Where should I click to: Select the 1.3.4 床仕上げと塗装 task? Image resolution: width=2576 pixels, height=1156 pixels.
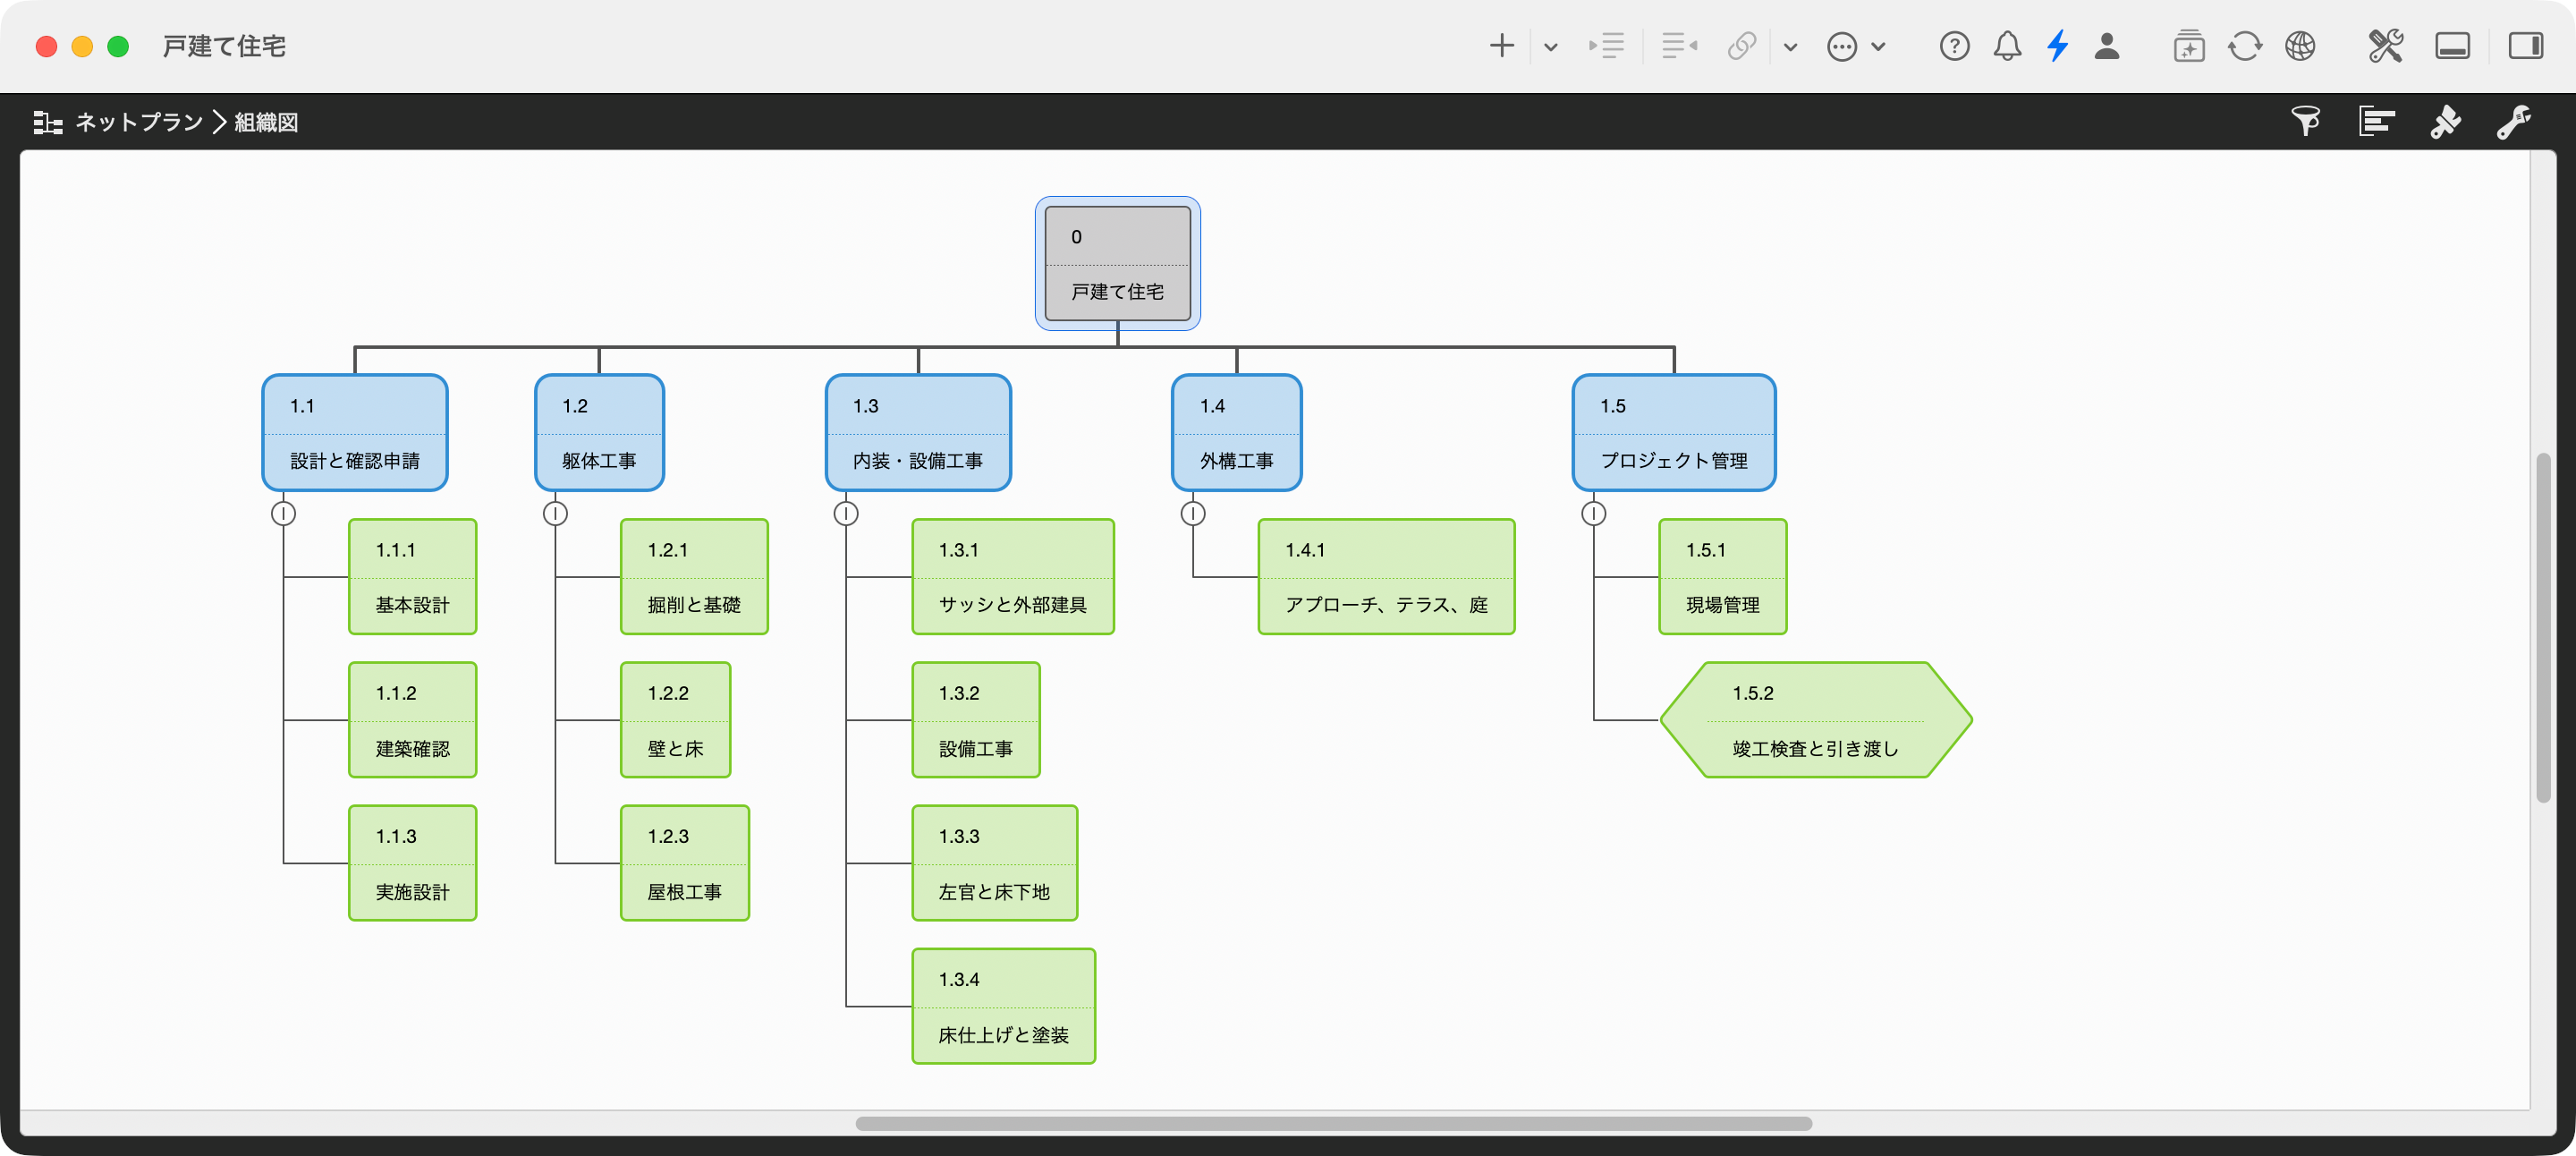1003,1006
